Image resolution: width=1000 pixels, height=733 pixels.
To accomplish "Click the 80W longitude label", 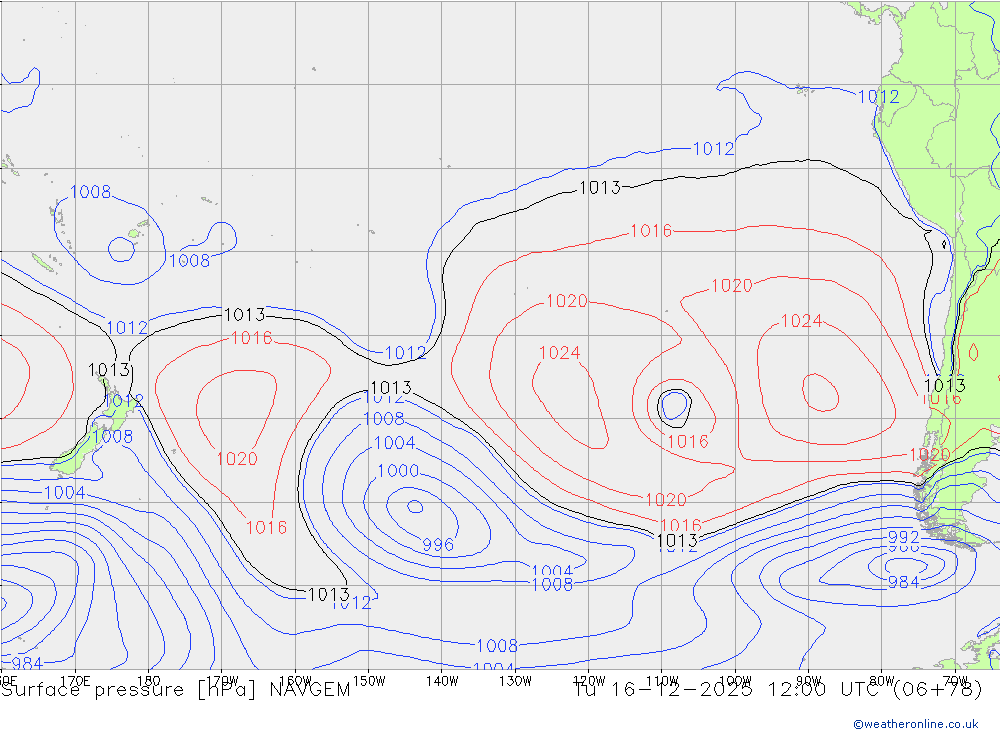I will pos(882,681).
